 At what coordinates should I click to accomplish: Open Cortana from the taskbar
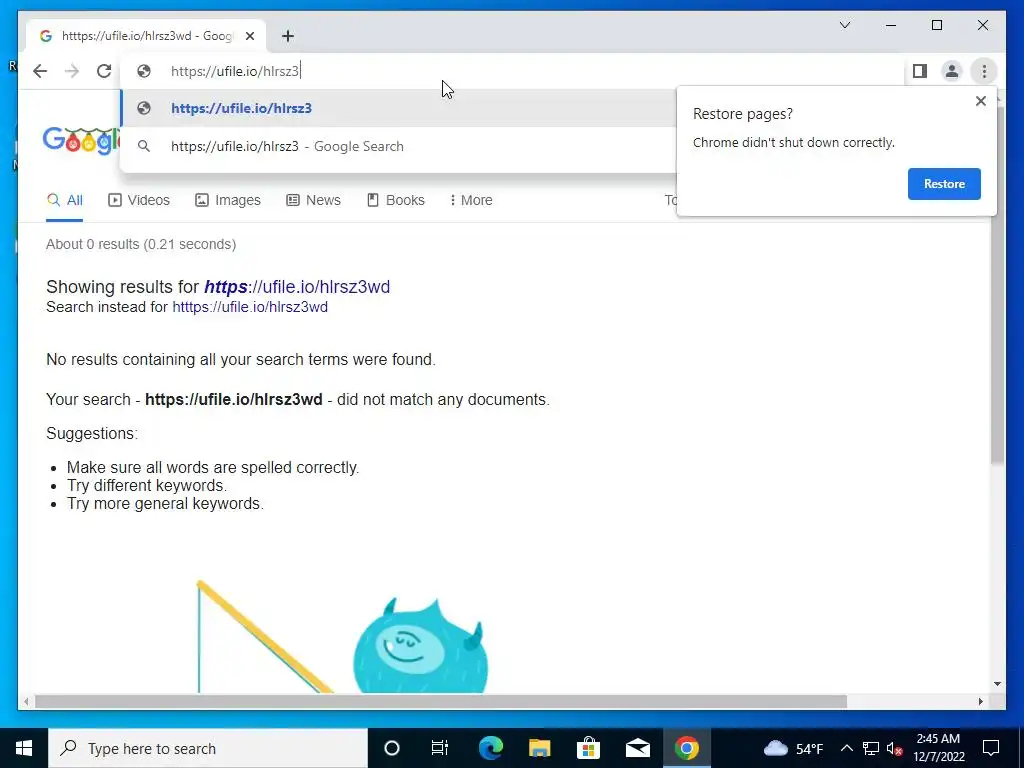pyautogui.click(x=392, y=748)
